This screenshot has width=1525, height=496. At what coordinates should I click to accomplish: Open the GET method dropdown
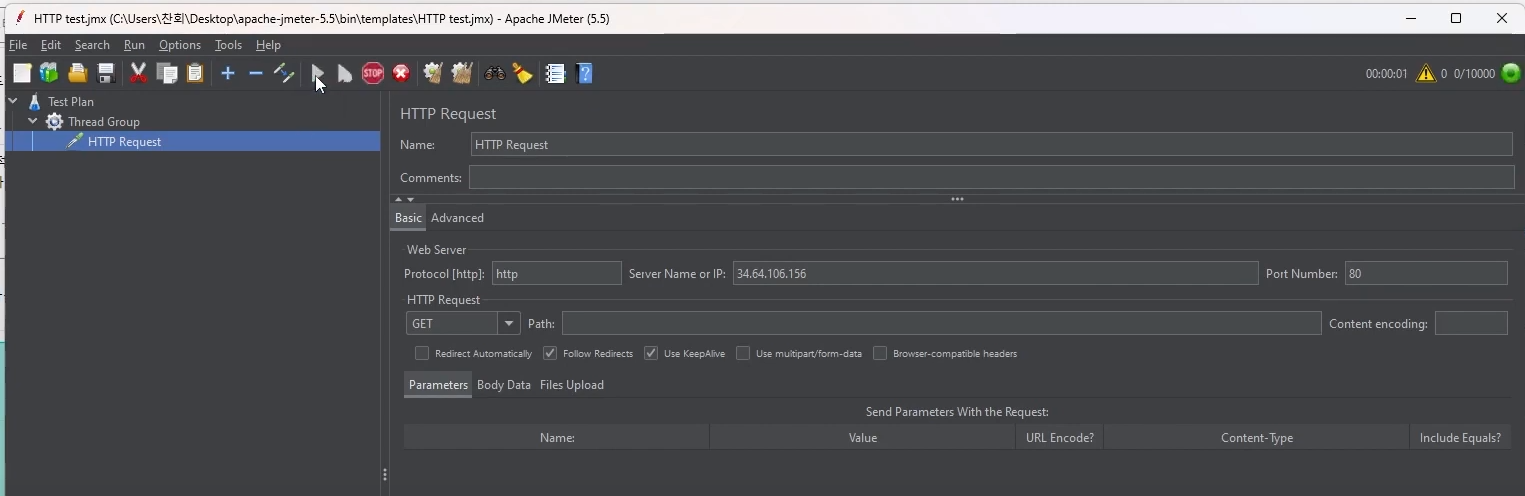tap(510, 324)
